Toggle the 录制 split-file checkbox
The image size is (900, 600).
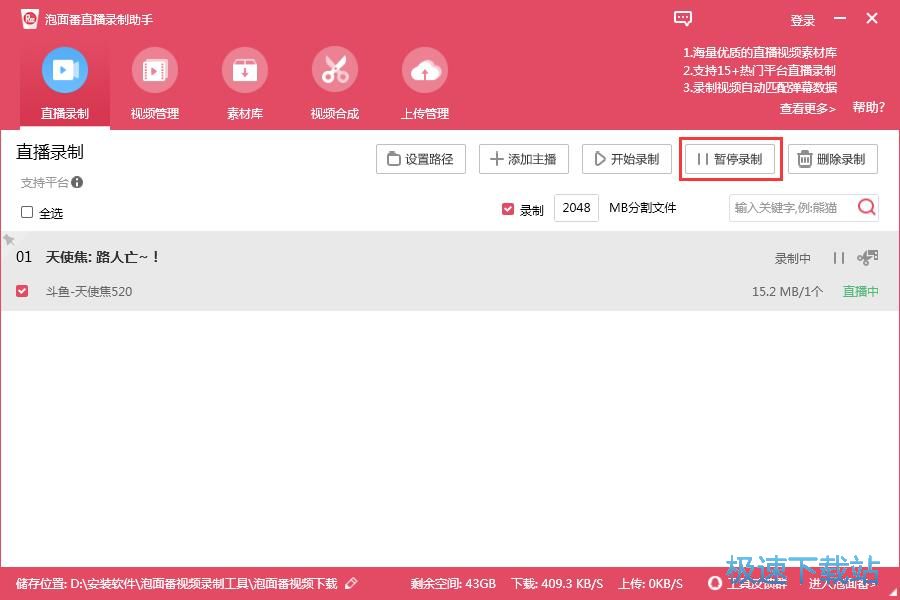coord(508,209)
